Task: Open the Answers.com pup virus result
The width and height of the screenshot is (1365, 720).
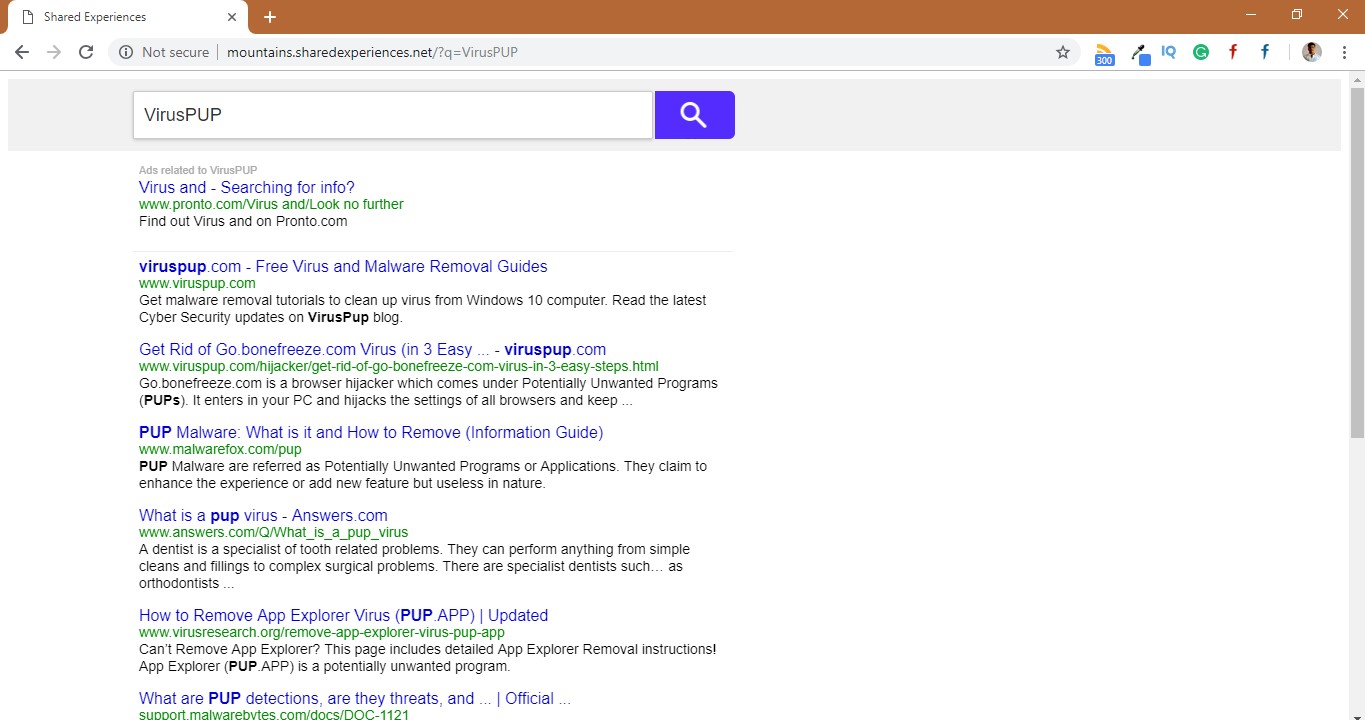Action: point(262,515)
